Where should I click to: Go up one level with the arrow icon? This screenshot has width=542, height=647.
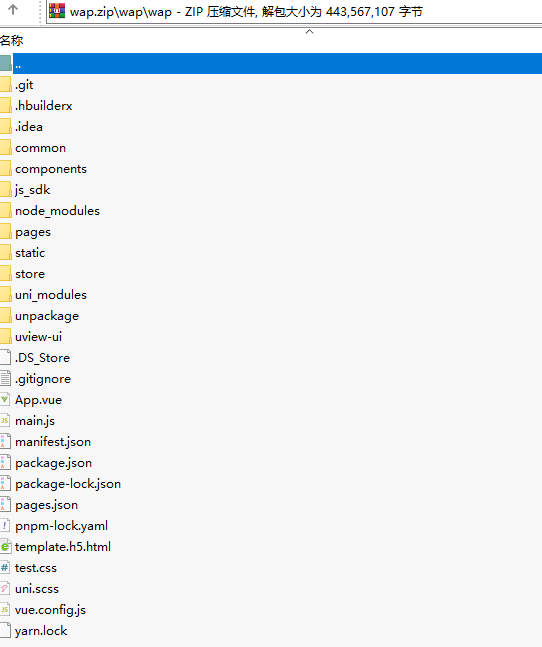(x=13, y=10)
